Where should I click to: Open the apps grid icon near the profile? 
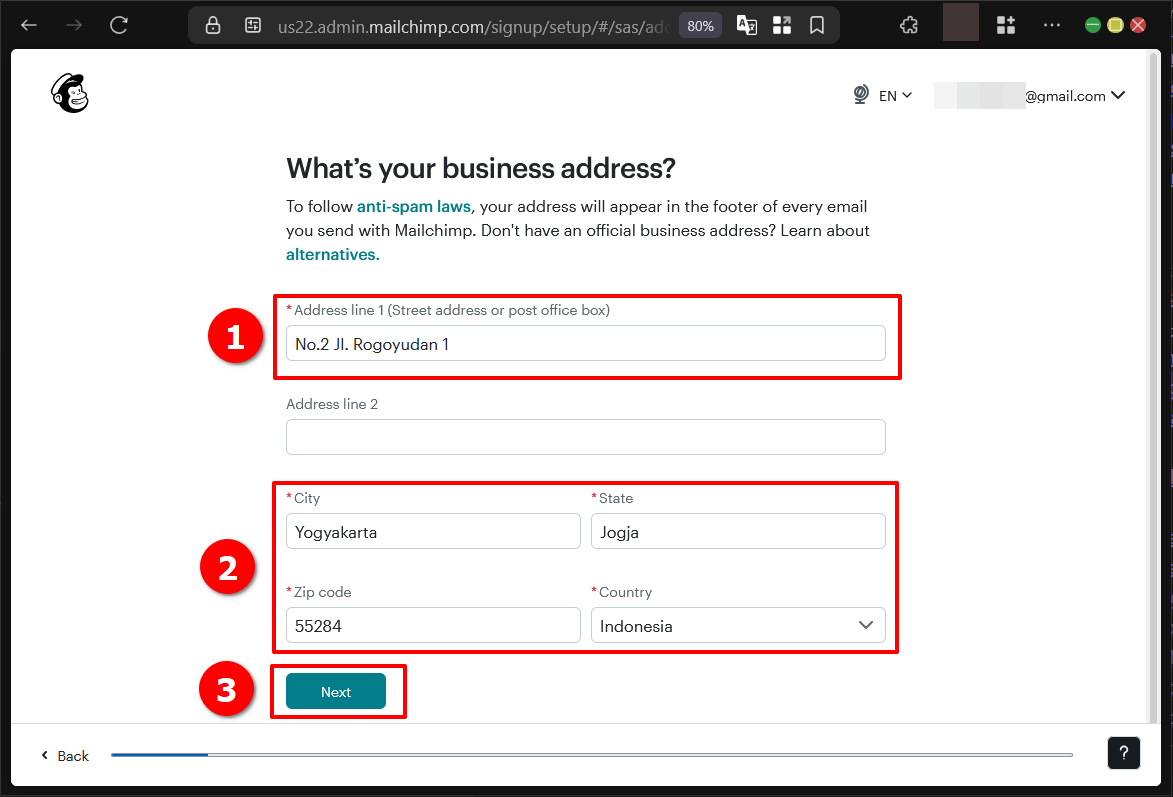pos(1005,24)
